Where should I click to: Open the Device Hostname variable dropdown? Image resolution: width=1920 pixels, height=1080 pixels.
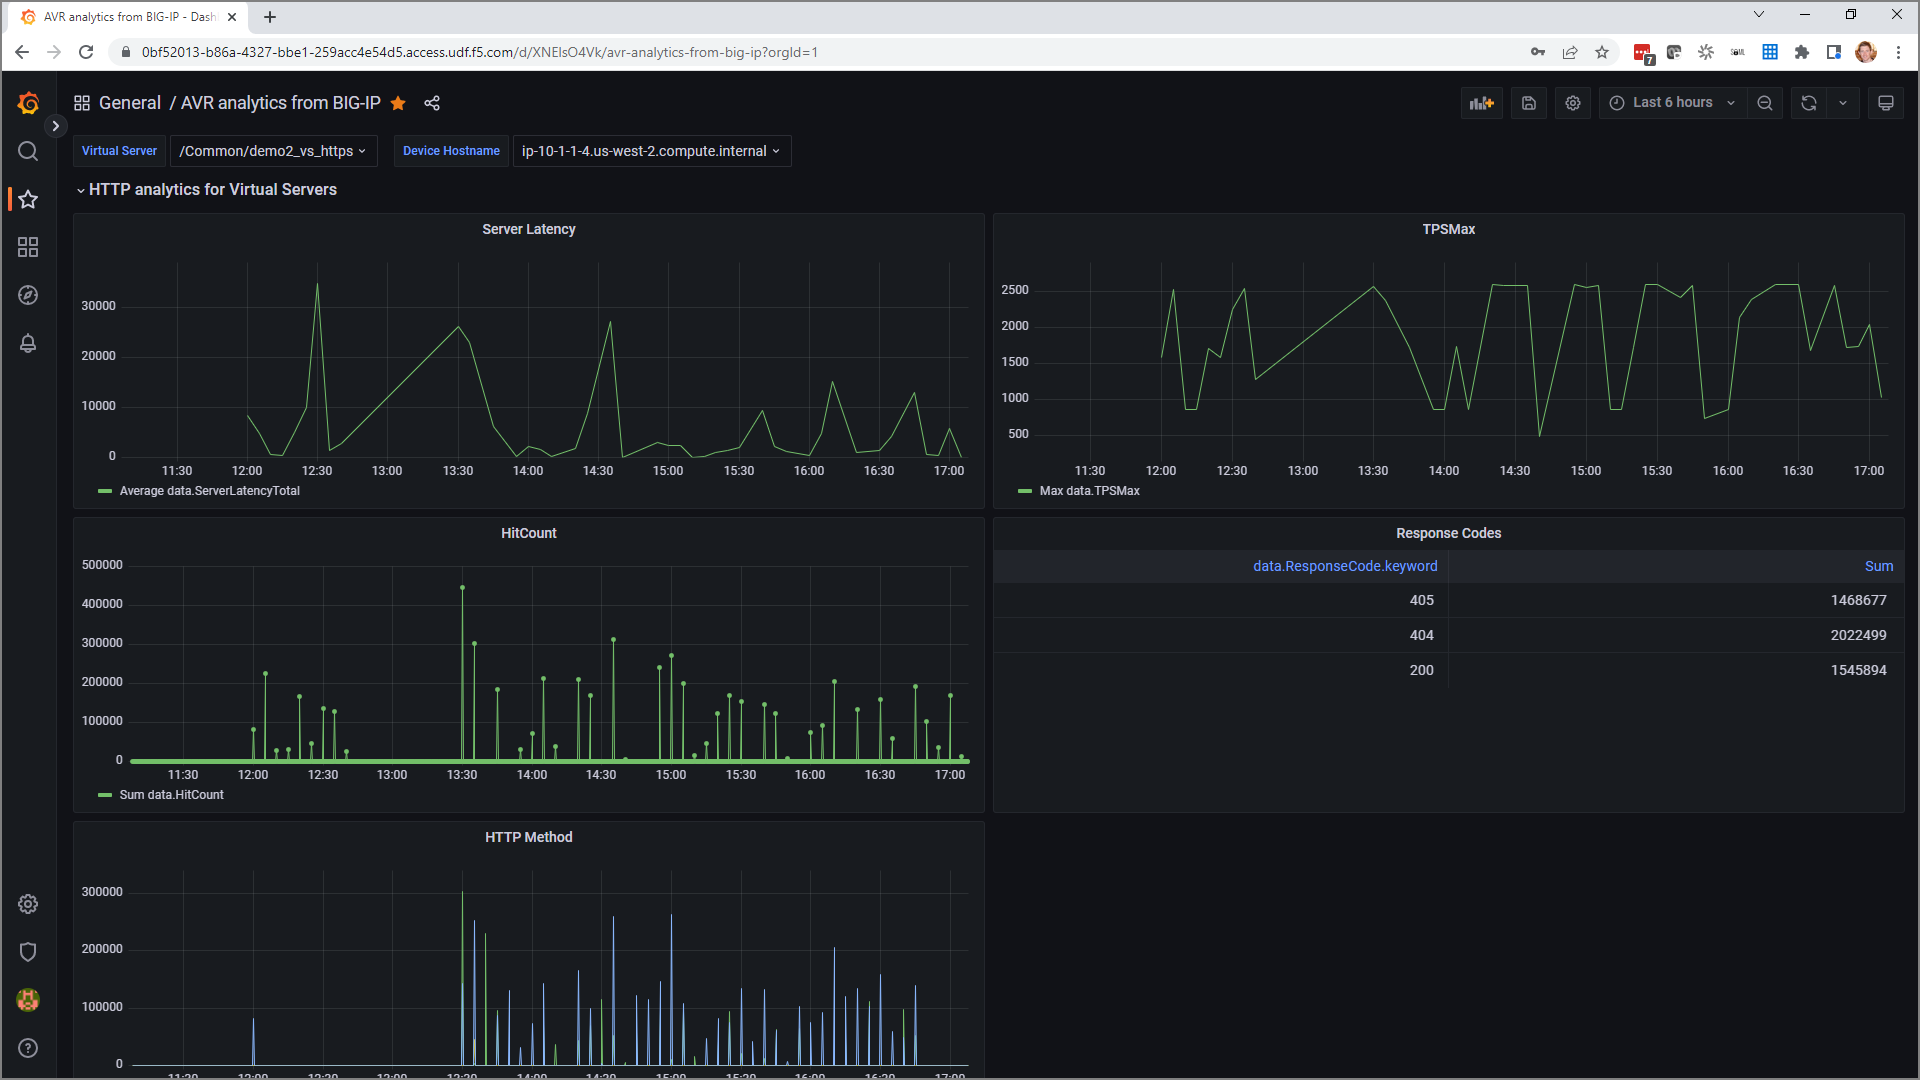pyautogui.click(x=651, y=151)
